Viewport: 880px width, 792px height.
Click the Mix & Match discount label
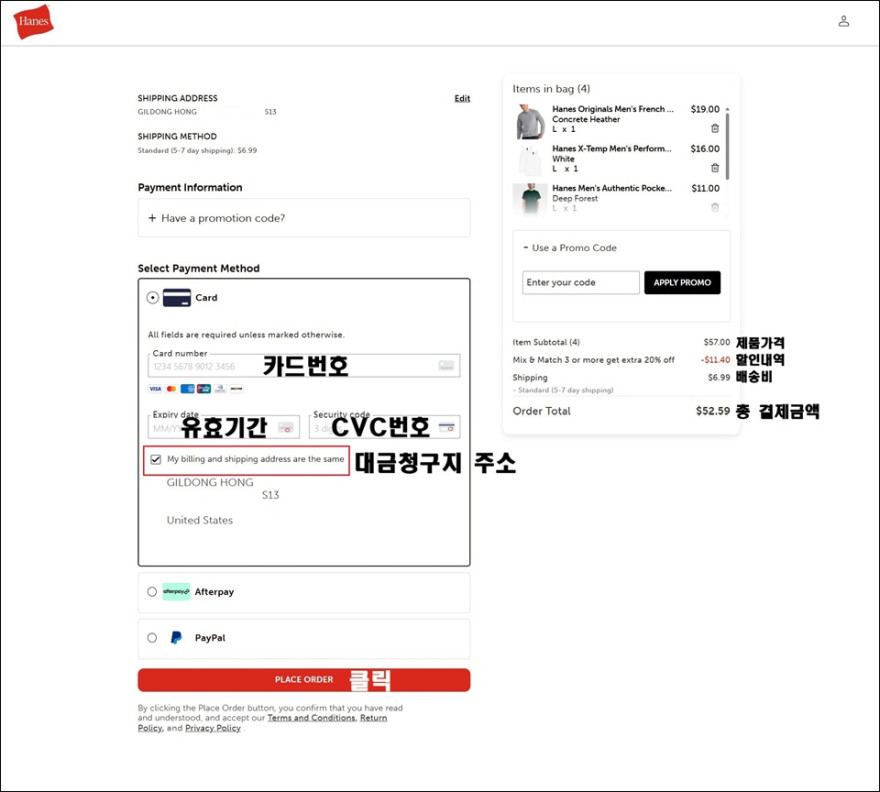[593, 360]
